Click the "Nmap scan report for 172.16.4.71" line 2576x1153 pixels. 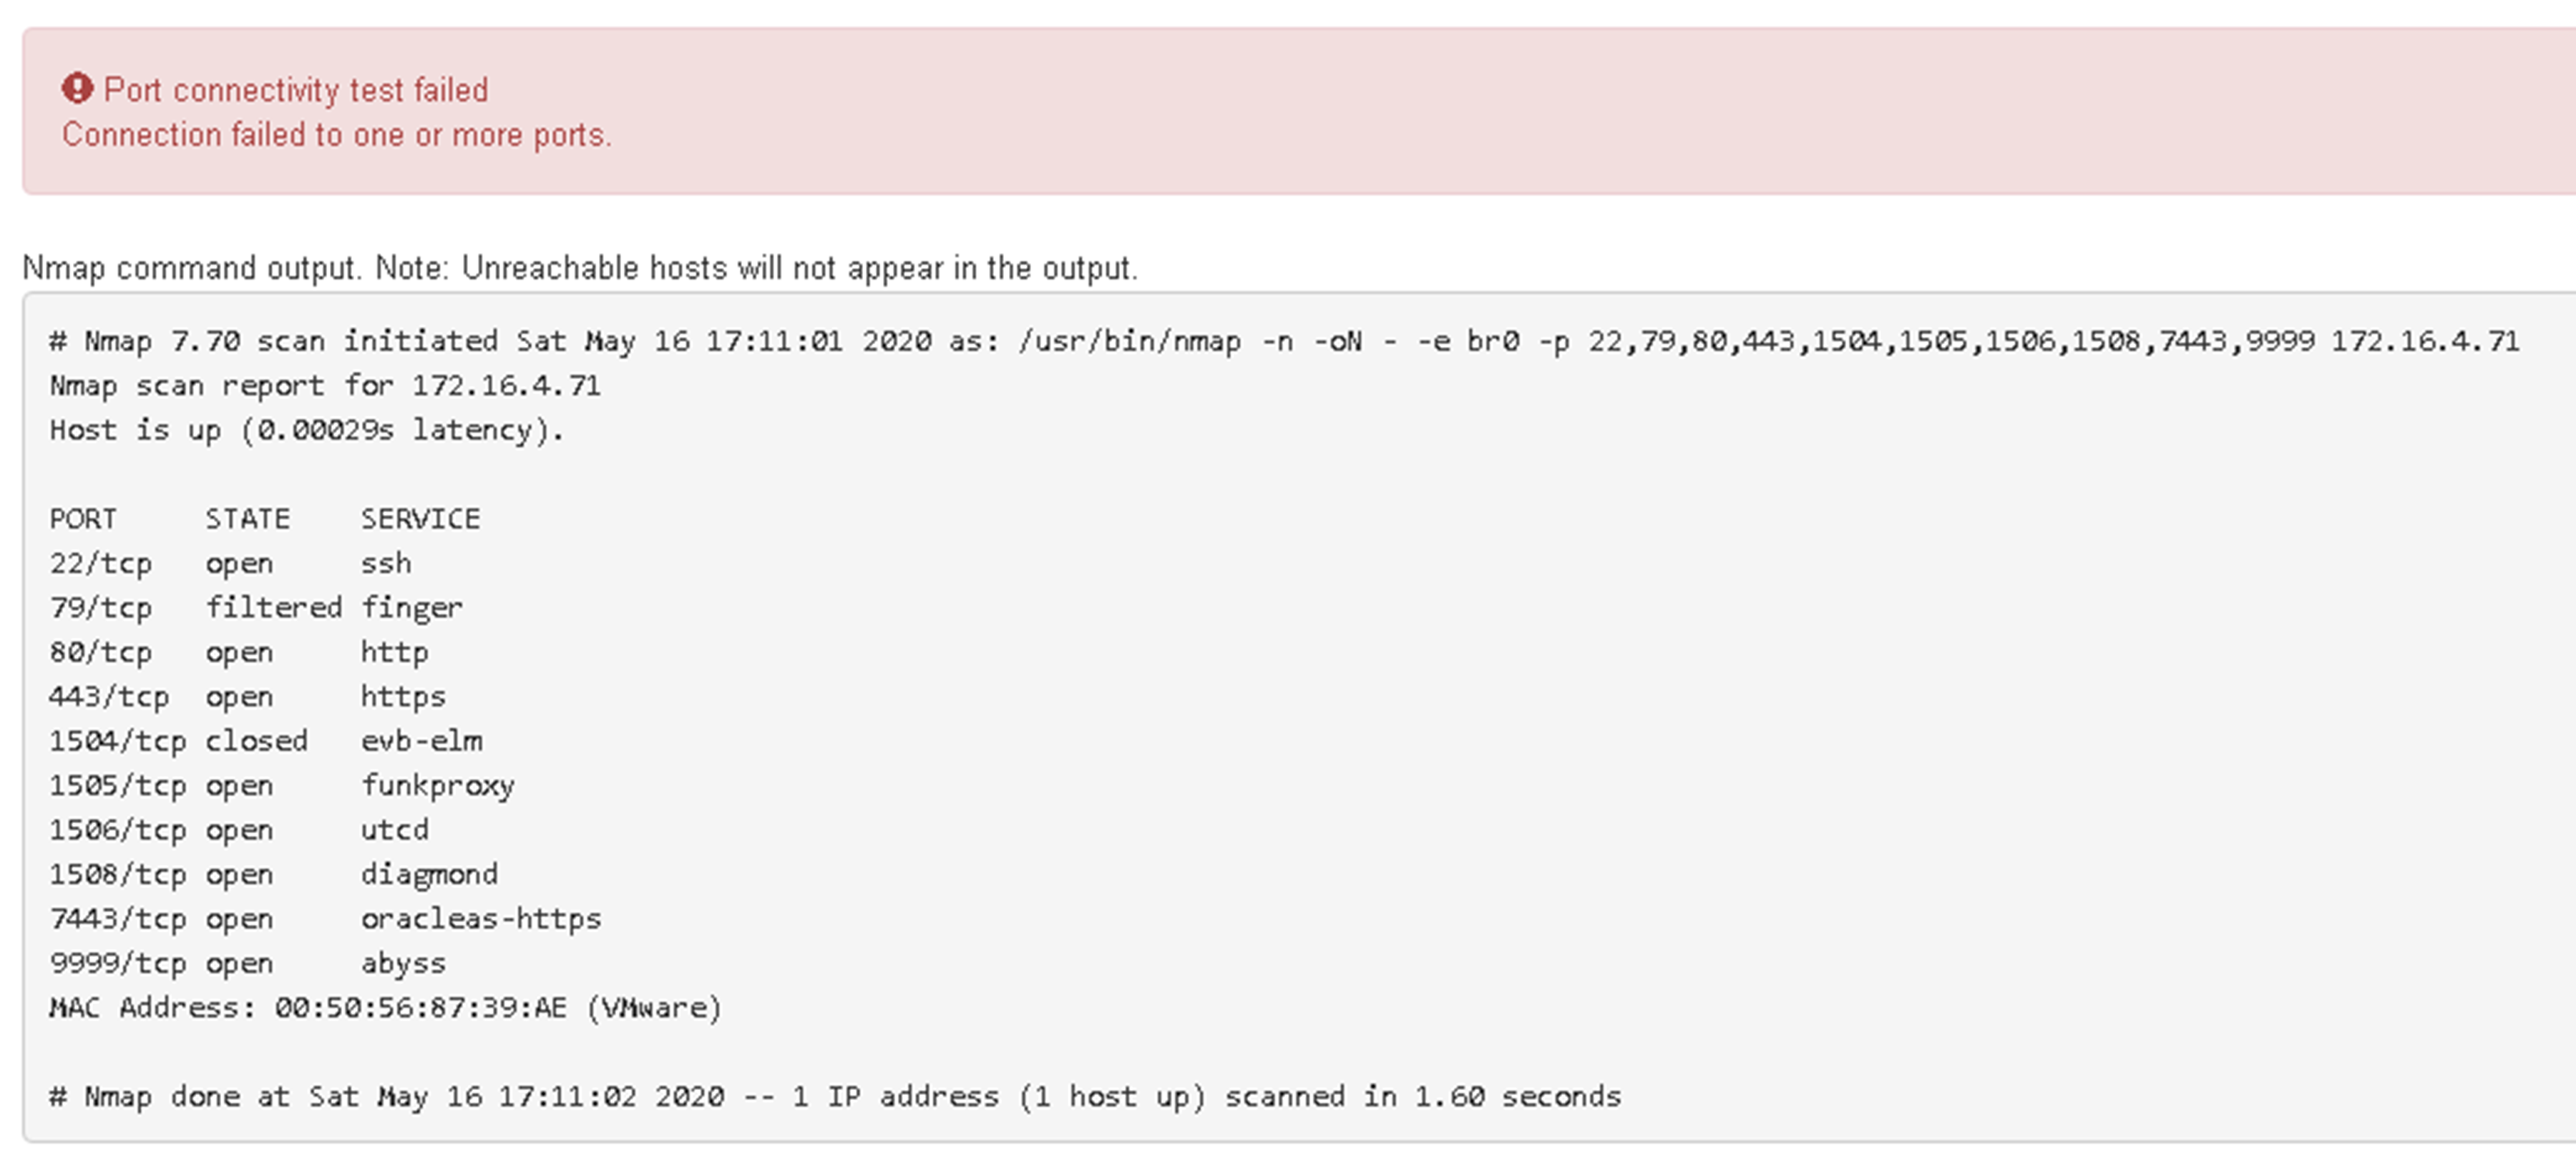tap(325, 386)
